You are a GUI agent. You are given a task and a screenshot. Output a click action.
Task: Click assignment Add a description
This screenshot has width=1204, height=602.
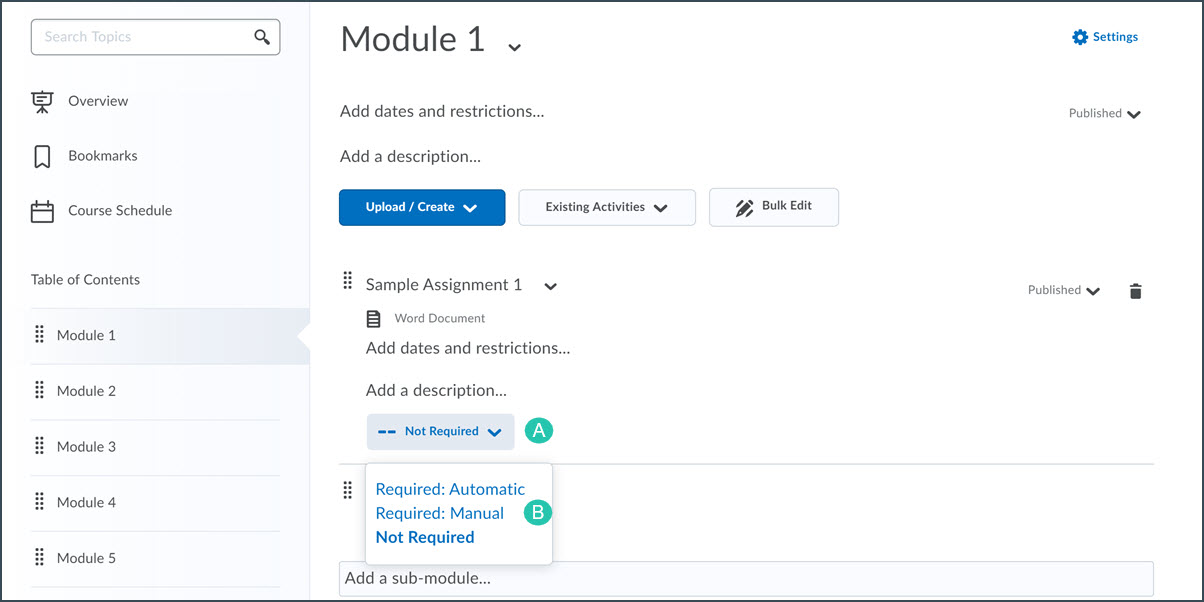[x=436, y=391]
